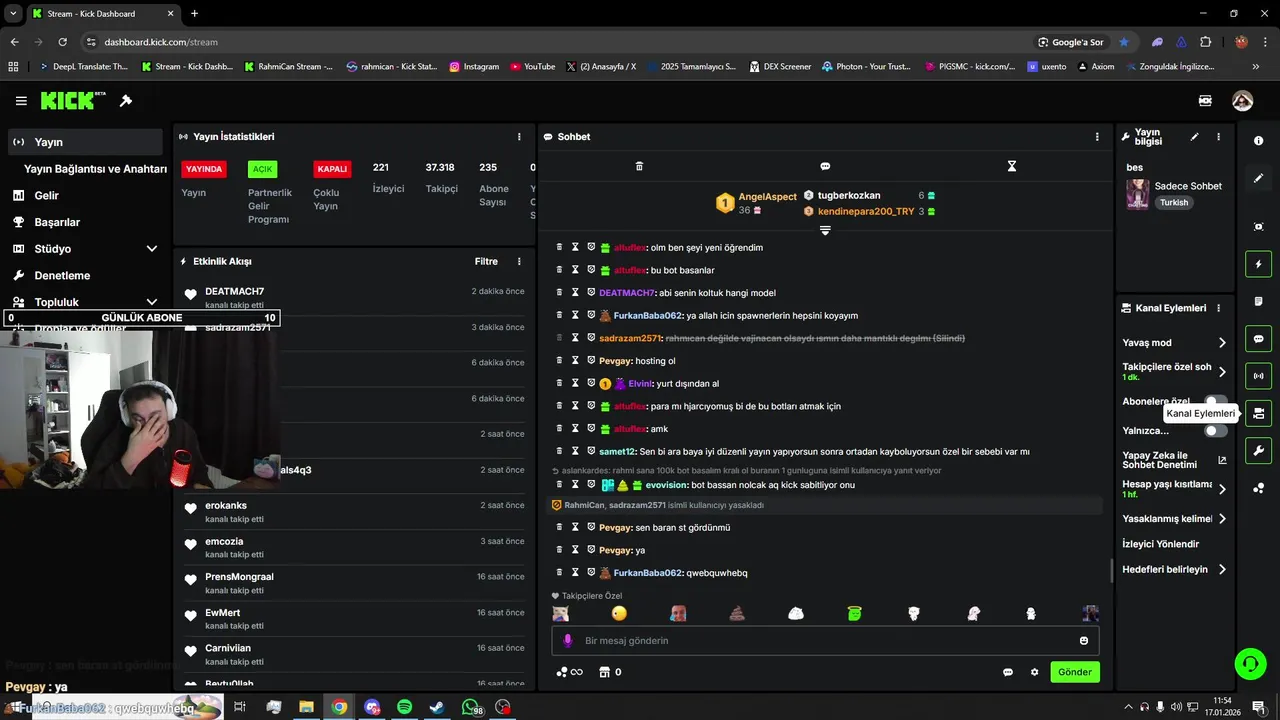Click the lightning bolt icon in right sidebar
Image resolution: width=1280 pixels, height=720 pixels.
(x=1259, y=264)
